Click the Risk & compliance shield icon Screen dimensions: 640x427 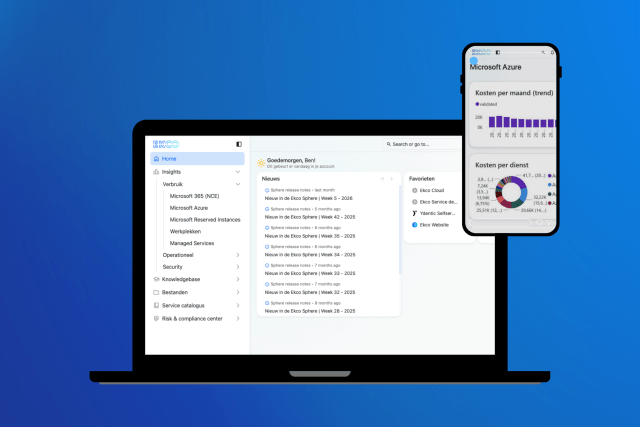click(156, 318)
